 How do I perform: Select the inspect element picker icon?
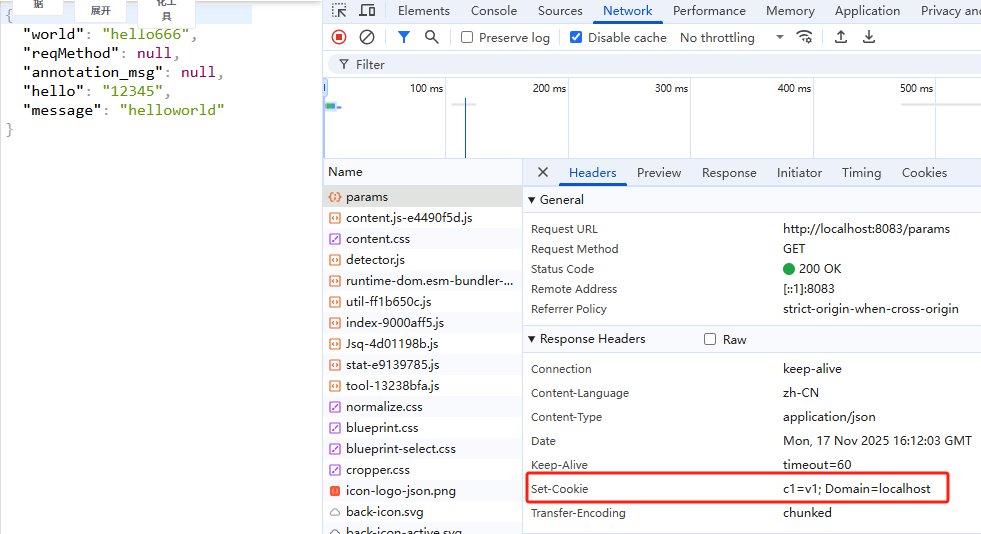click(339, 11)
